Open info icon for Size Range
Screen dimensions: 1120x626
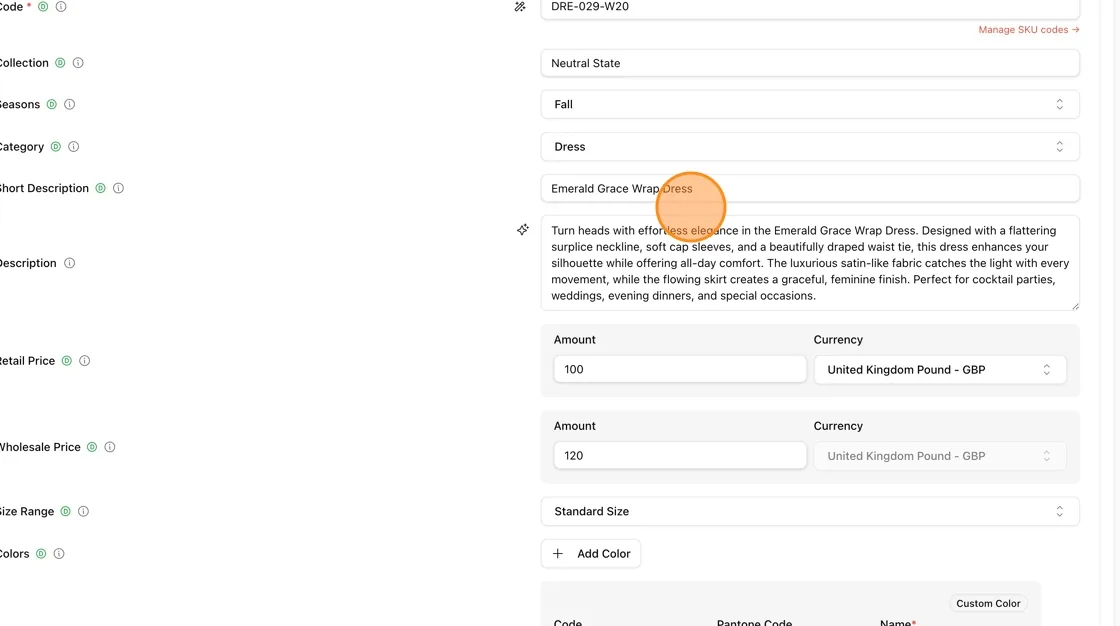point(84,511)
